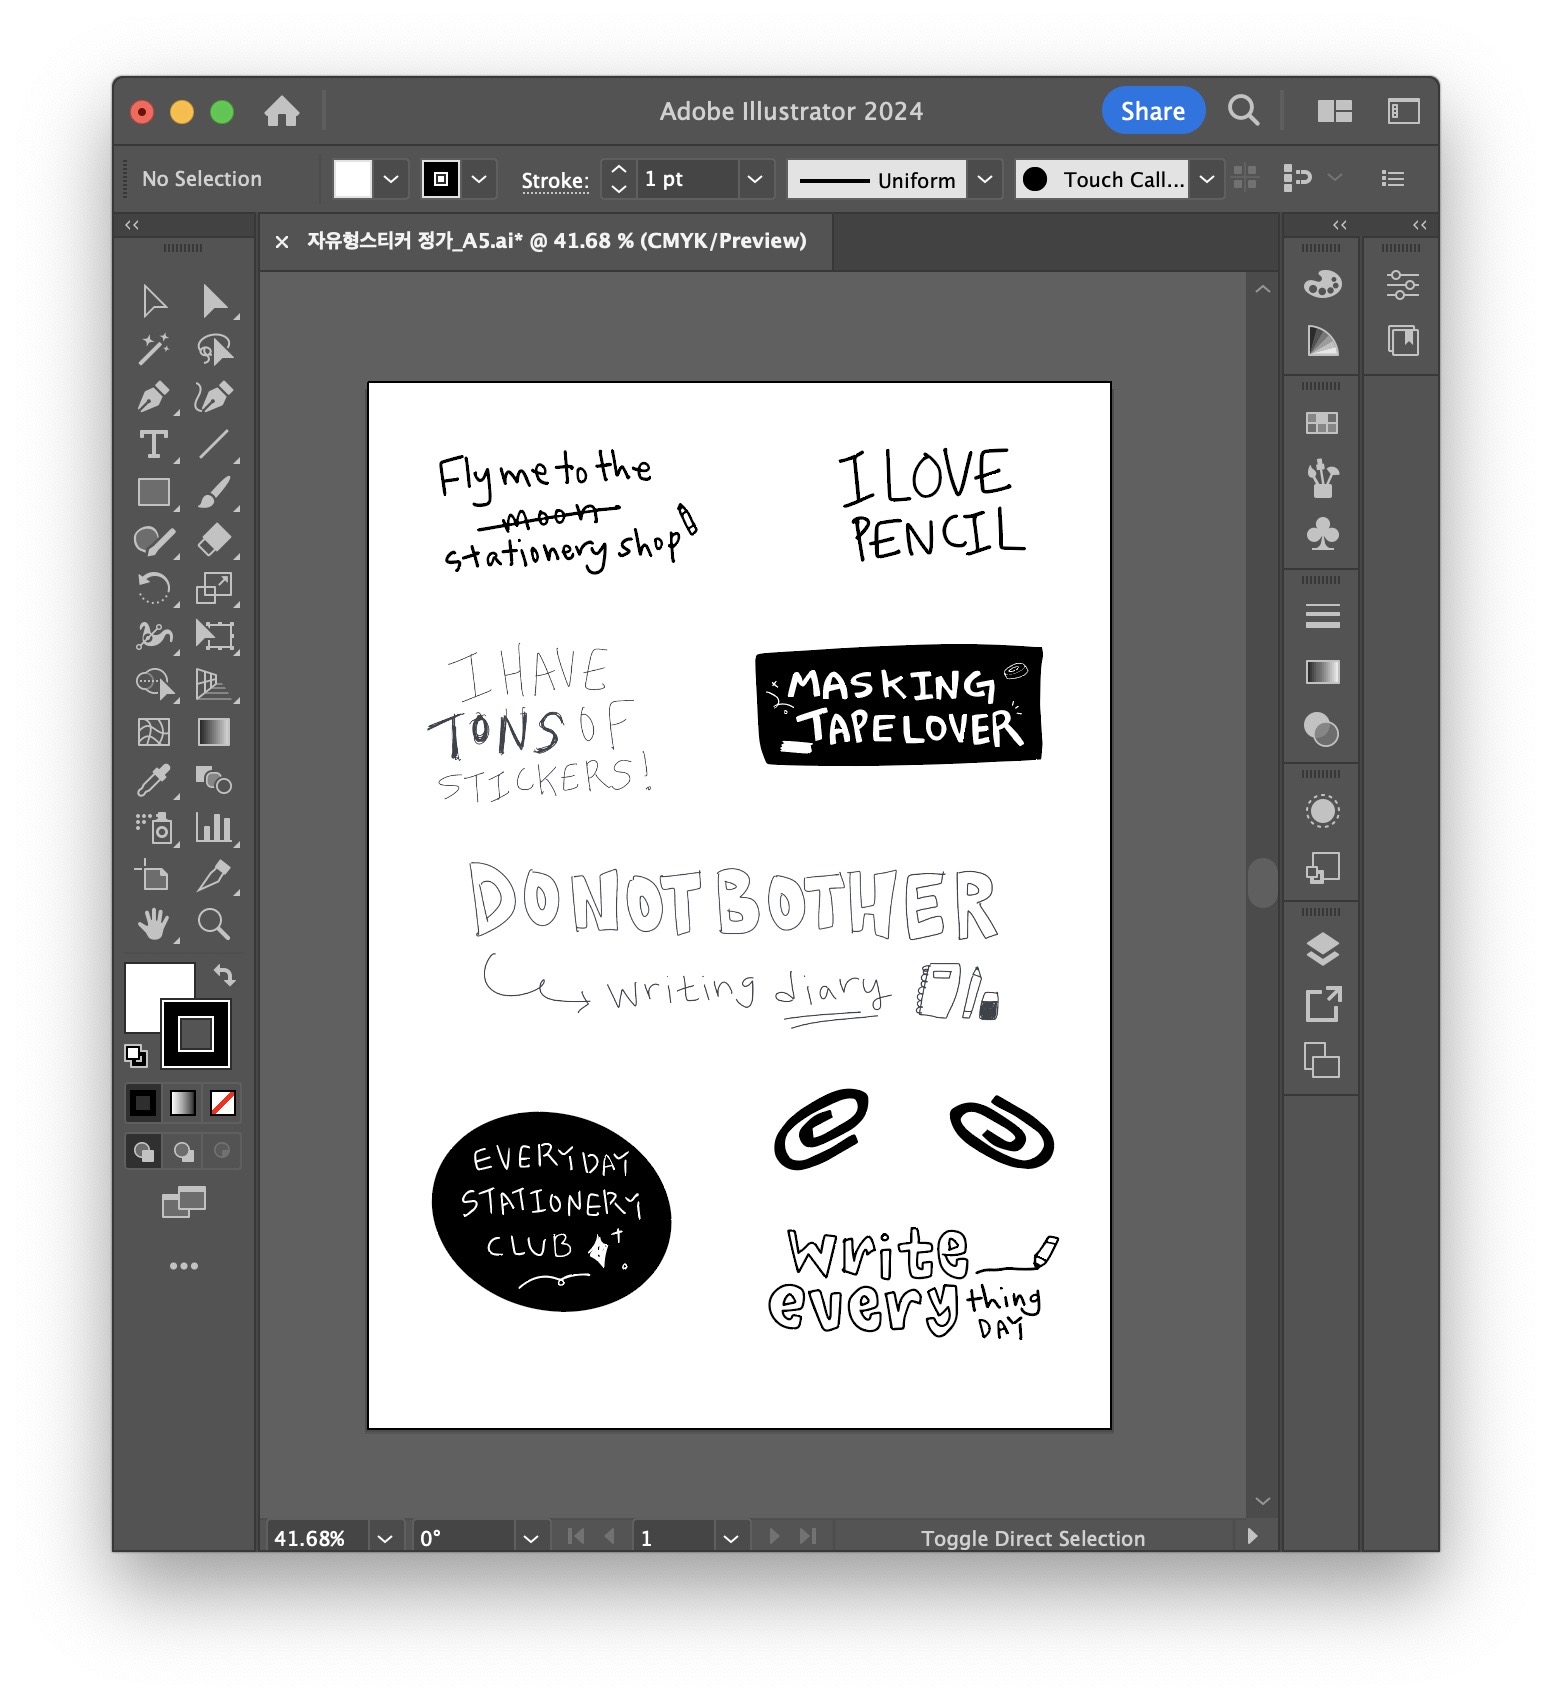
Task: Click the Home button
Action: [282, 111]
